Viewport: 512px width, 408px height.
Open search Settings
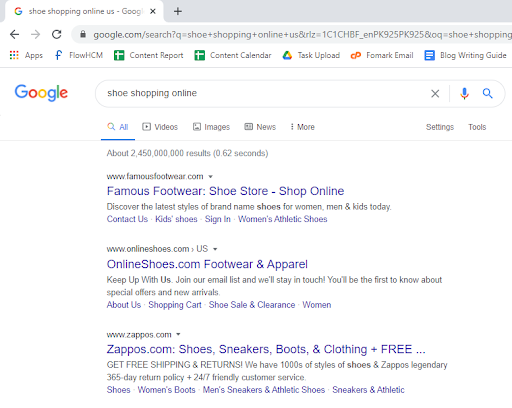coord(440,127)
